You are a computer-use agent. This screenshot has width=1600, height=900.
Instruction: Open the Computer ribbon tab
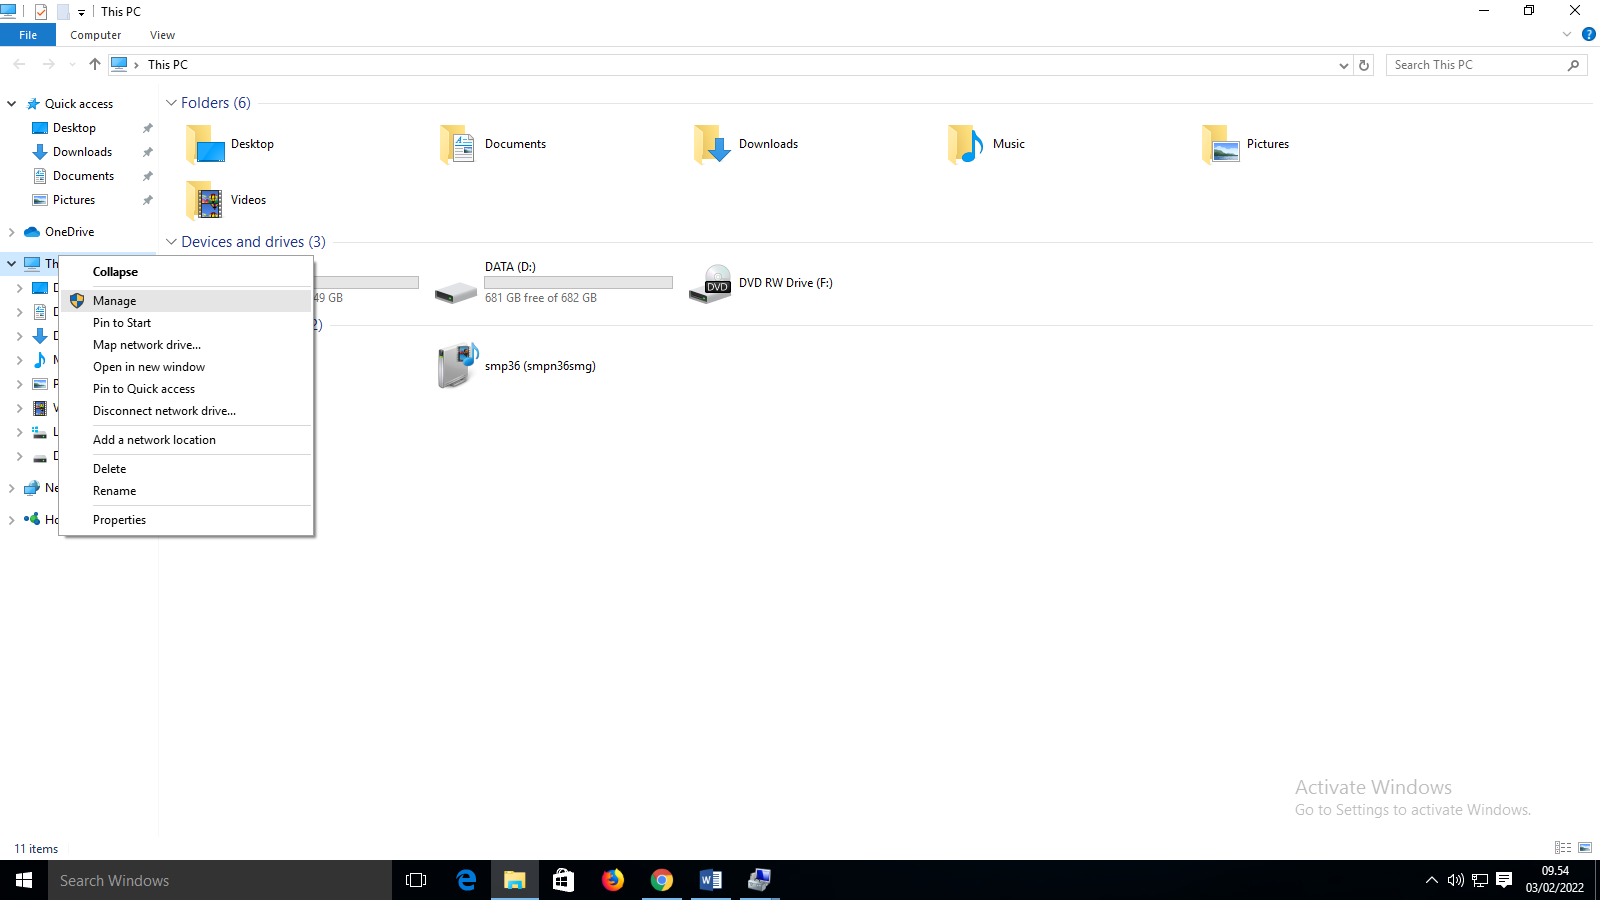[95, 35]
